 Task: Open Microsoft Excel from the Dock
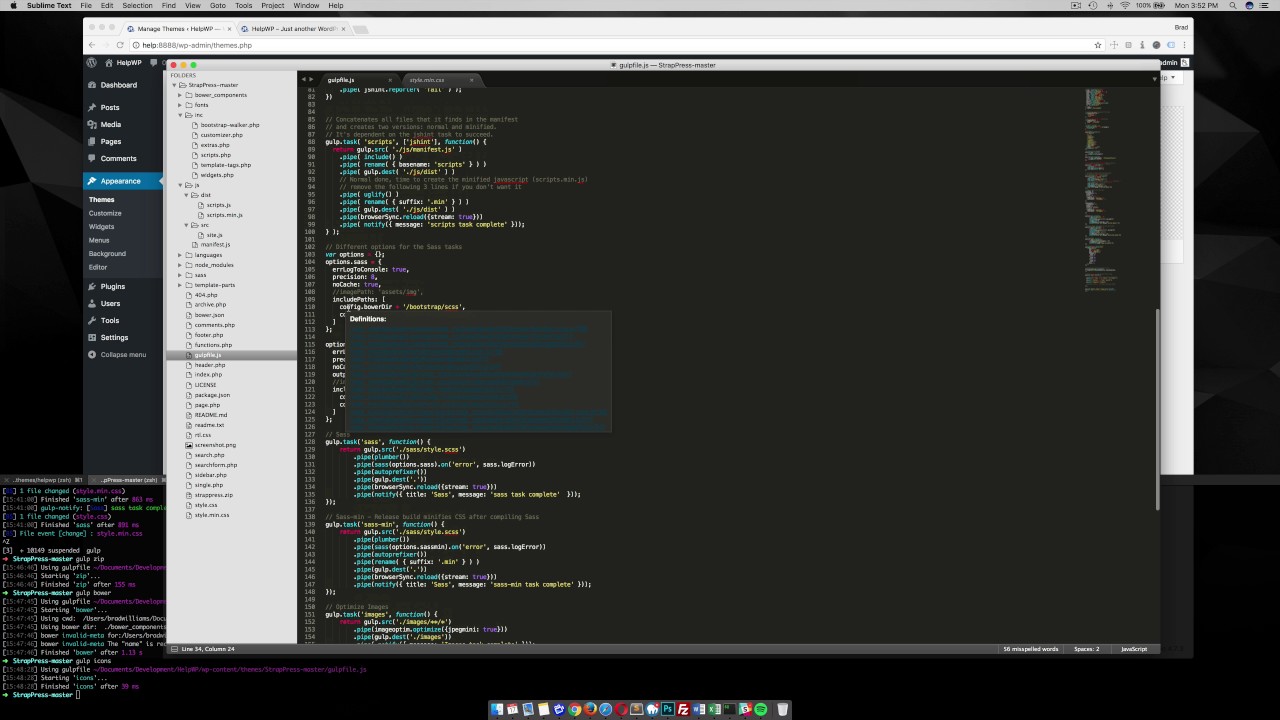tap(714, 709)
